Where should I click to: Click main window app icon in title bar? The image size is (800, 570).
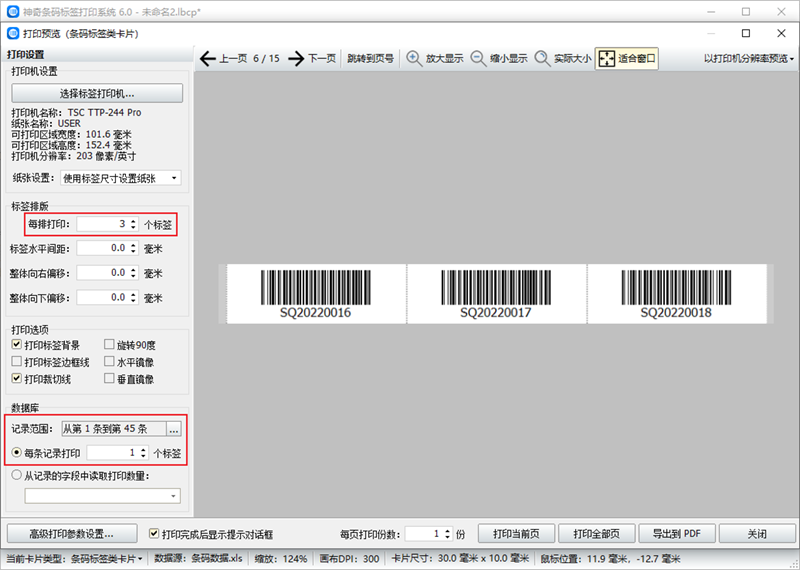pos(13,11)
